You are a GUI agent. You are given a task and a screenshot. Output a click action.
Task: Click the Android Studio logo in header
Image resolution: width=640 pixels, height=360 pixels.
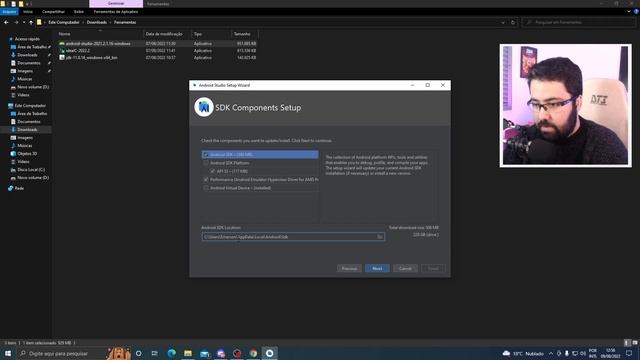pos(204,107)
